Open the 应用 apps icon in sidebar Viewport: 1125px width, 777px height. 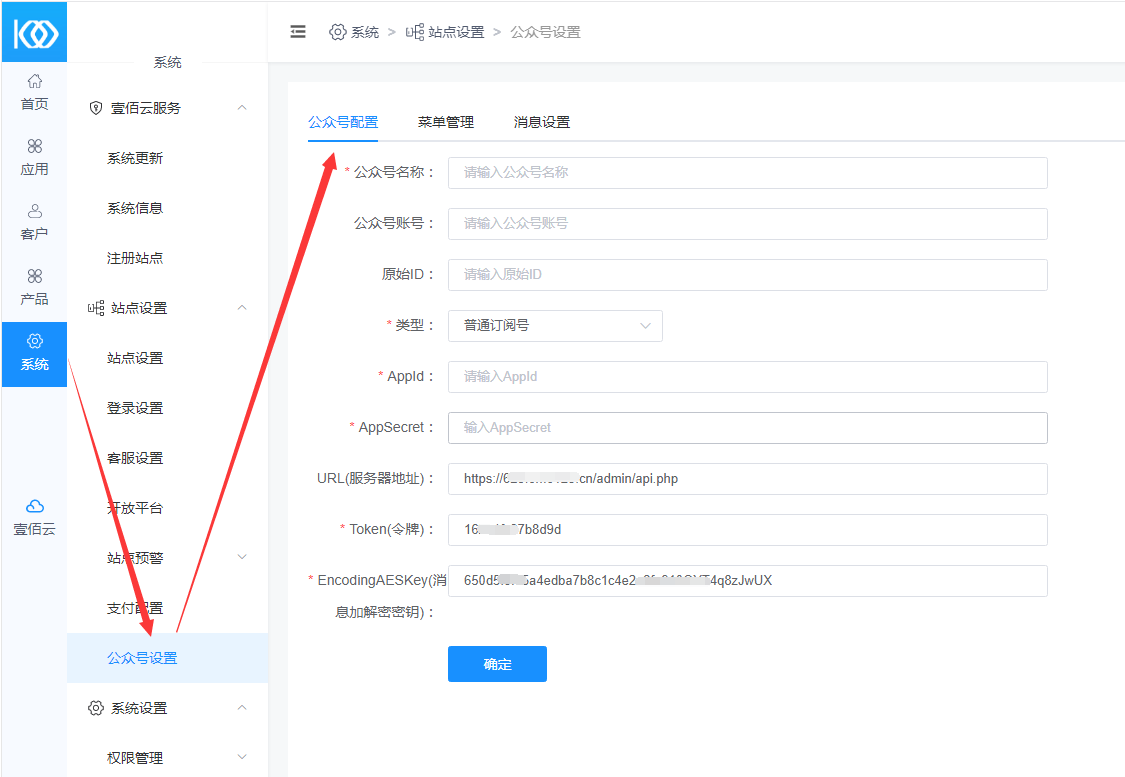click(34, 147)
